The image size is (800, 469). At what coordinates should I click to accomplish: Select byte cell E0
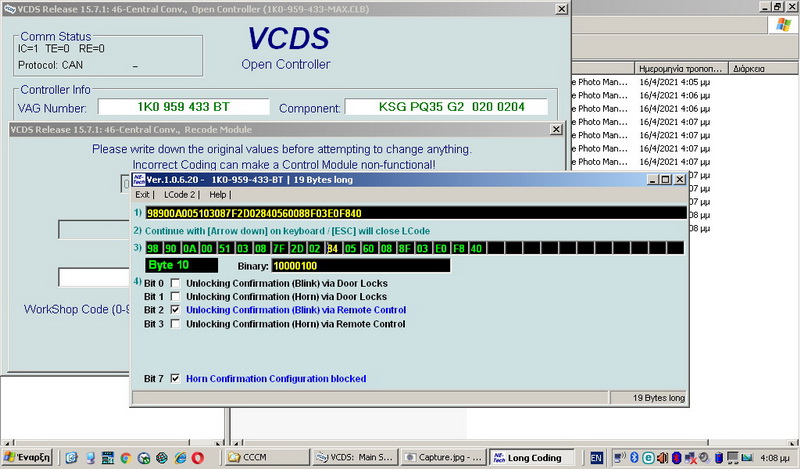(441, 249)
